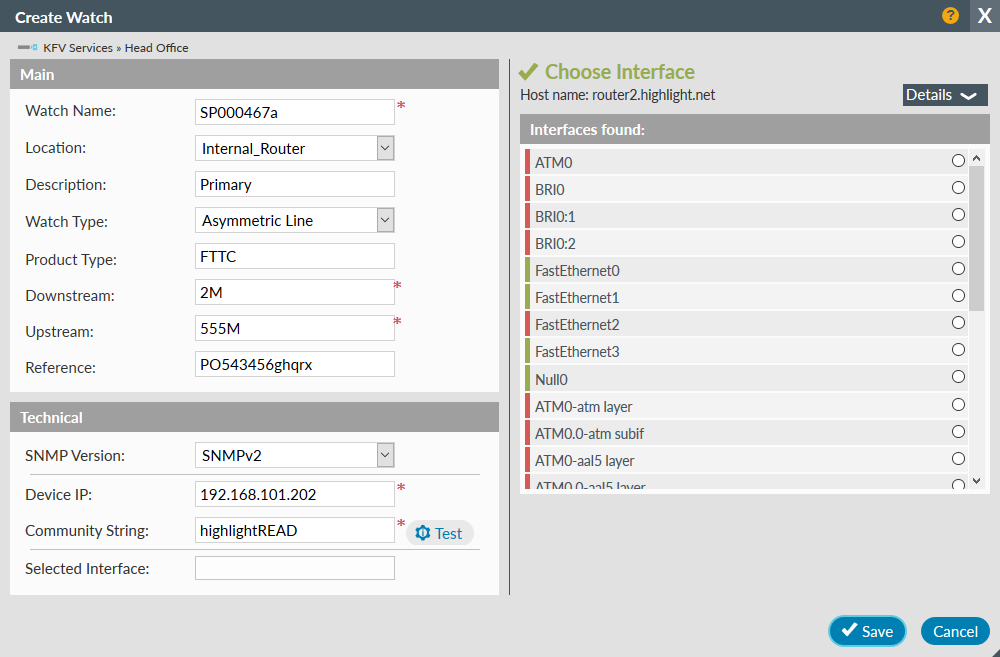The height and width of the screenshot is (657, 1000).
Task: Cancel the Create Watch form
Action: click(x=954, y=631)
